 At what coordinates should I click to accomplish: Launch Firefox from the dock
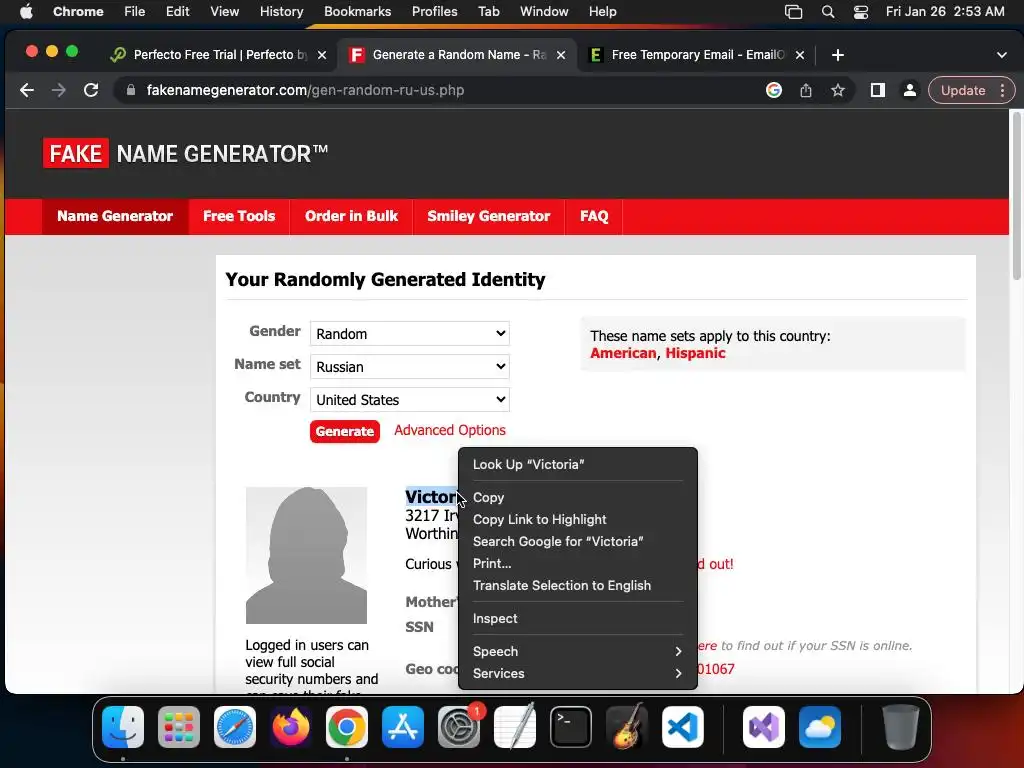[x=291, y=727]
